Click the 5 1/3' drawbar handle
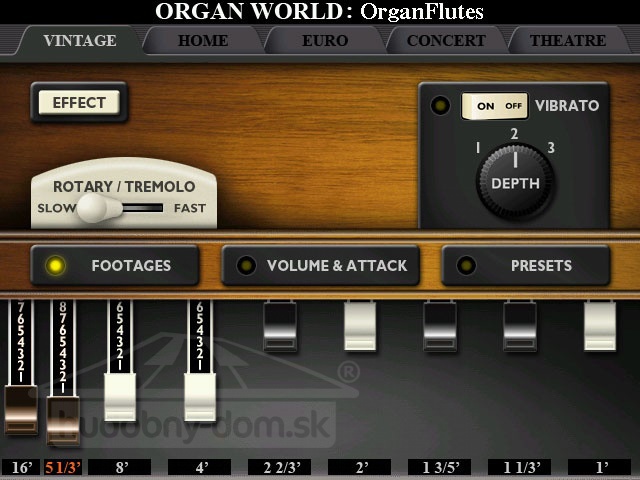 pos(63,420)
